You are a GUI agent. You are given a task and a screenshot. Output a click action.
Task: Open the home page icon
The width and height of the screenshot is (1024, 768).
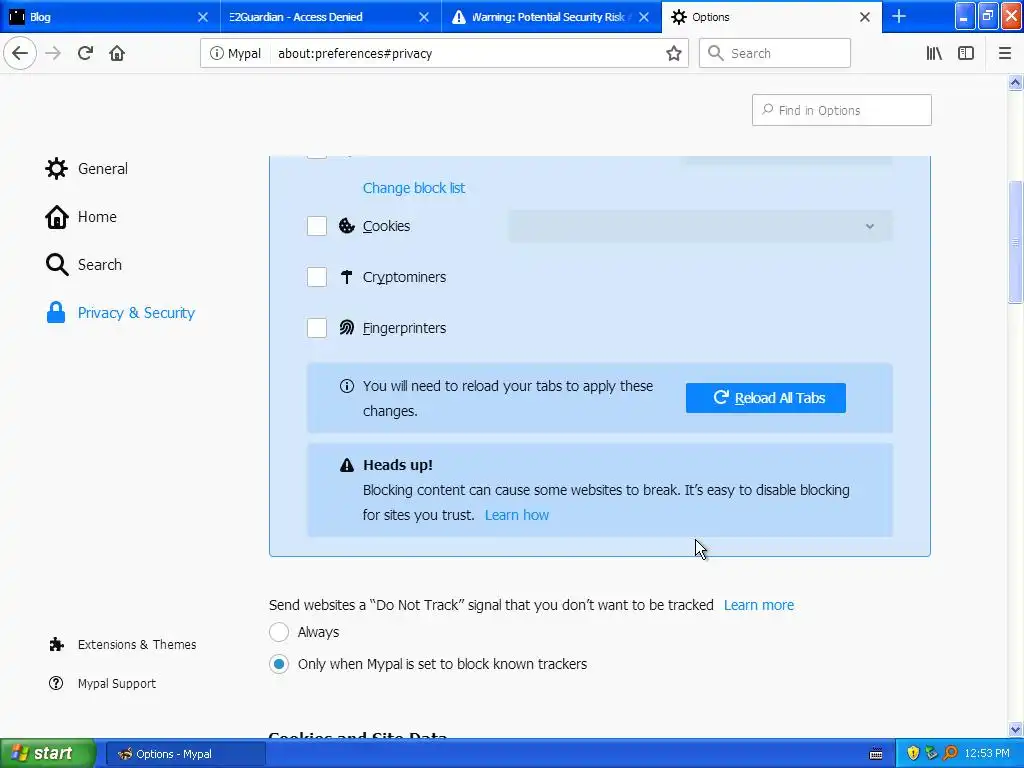[x=117, y=54]
